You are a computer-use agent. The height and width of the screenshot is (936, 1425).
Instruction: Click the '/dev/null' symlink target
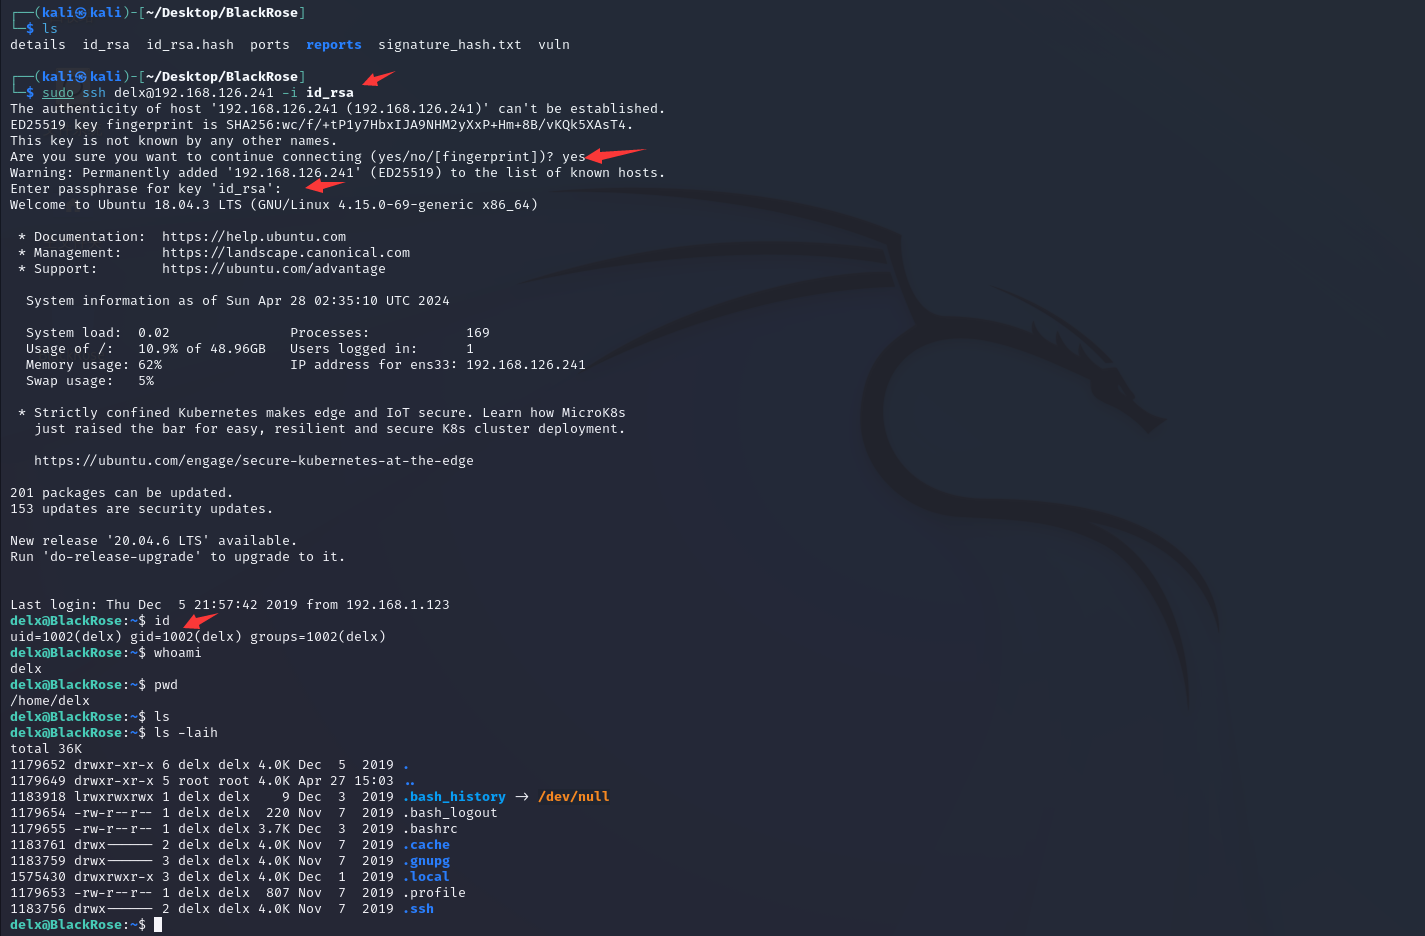pyautogui.click(x=574, y=797)
